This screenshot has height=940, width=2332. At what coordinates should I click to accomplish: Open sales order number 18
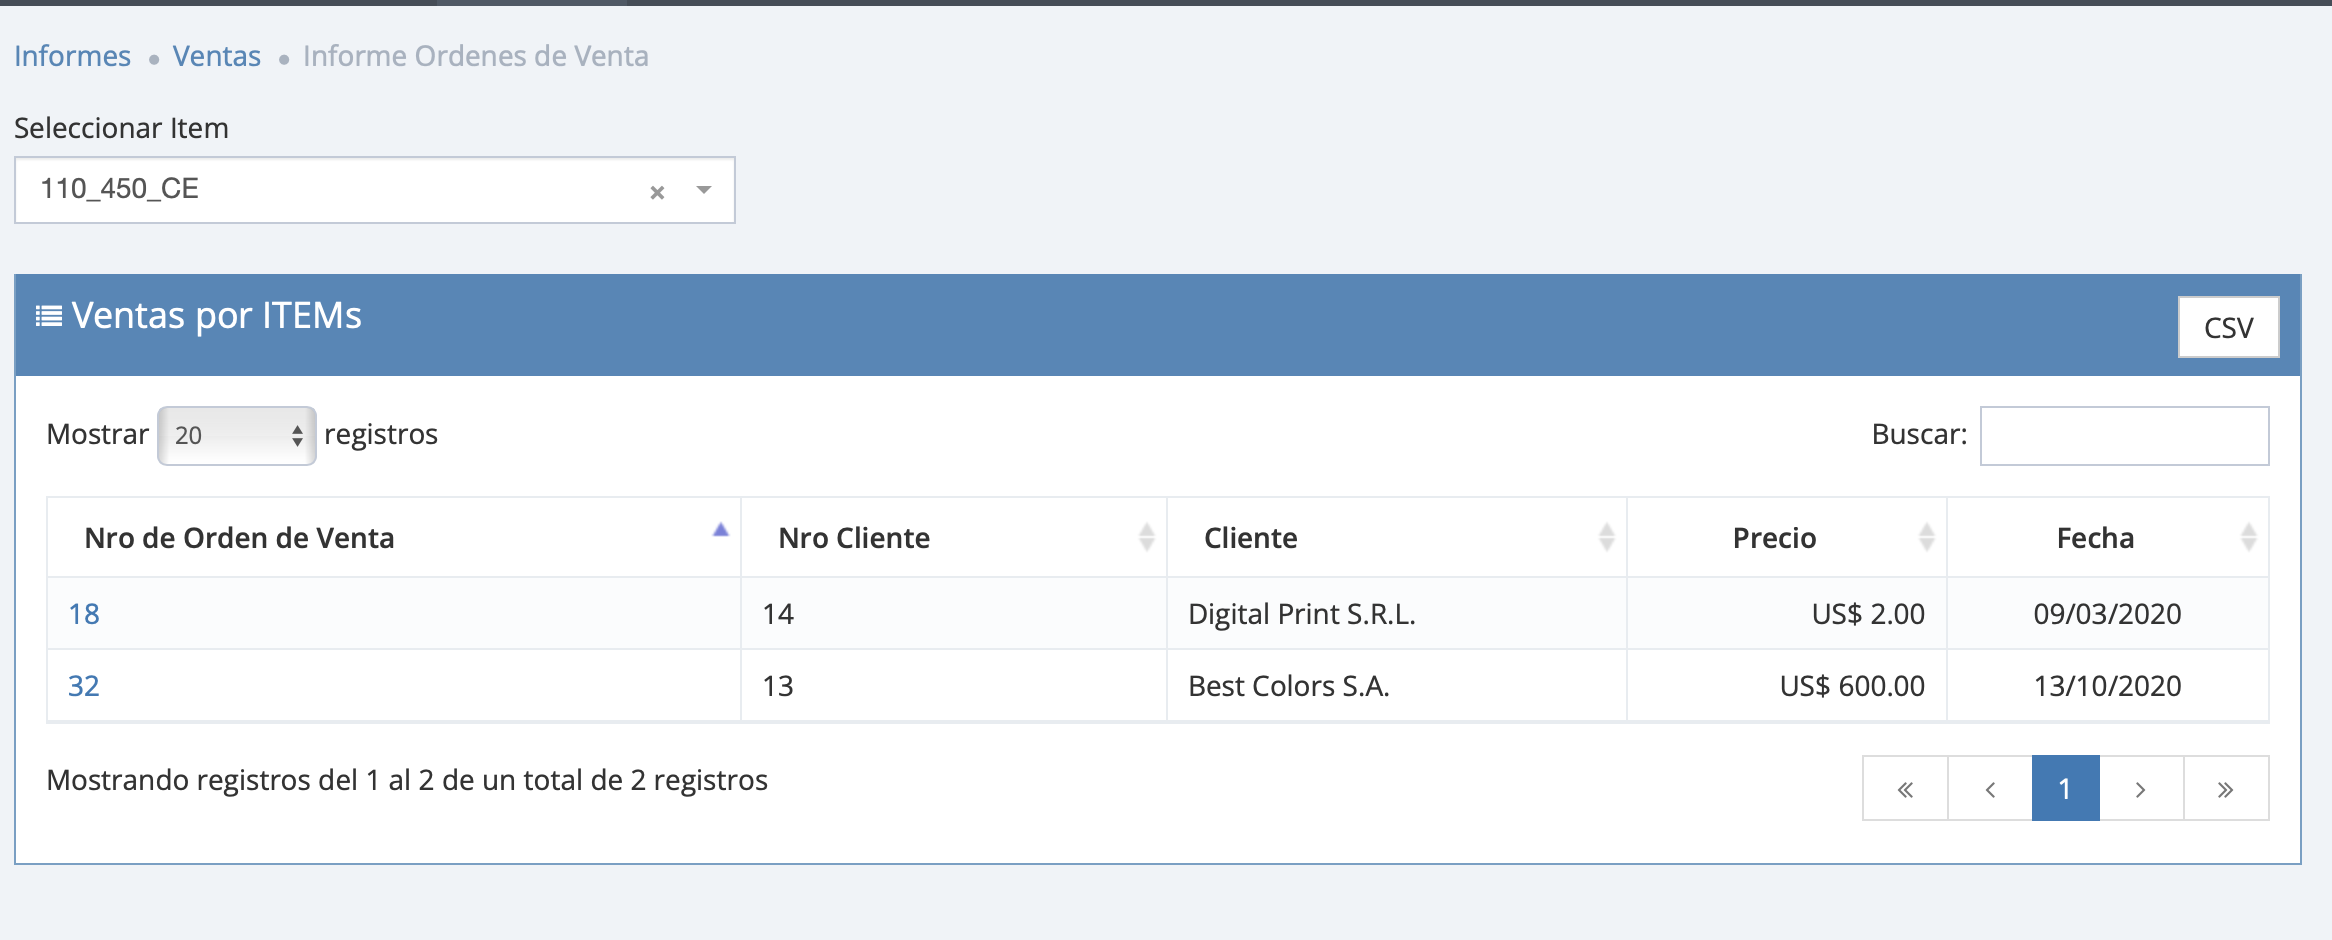point(84,614)
